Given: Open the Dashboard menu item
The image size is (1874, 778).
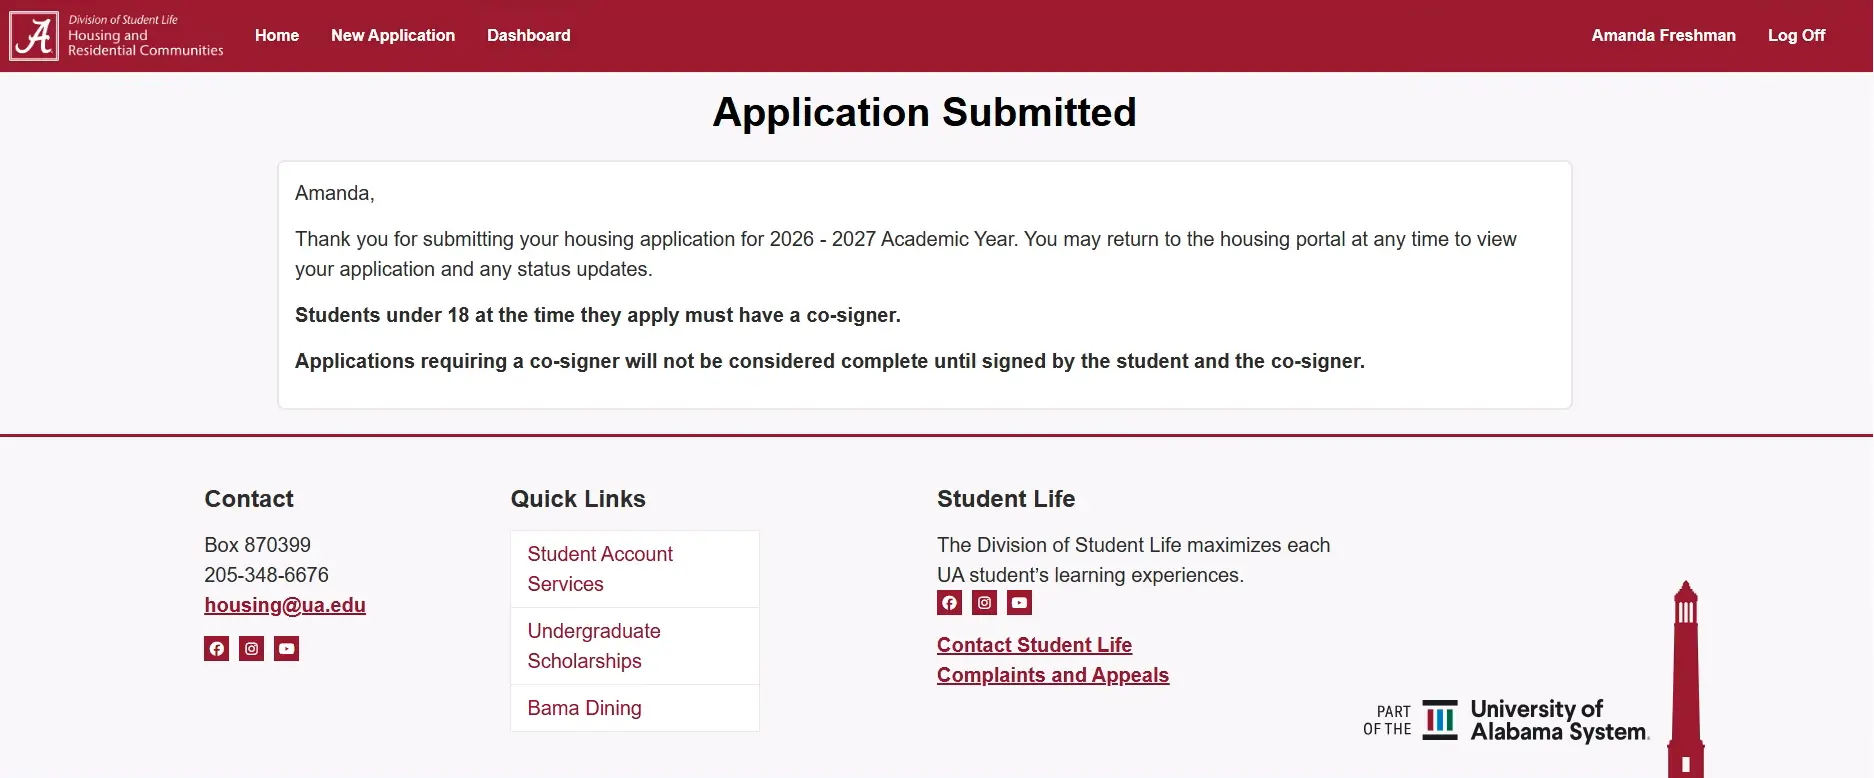Looking at the screenshot, I should (528, 36).
